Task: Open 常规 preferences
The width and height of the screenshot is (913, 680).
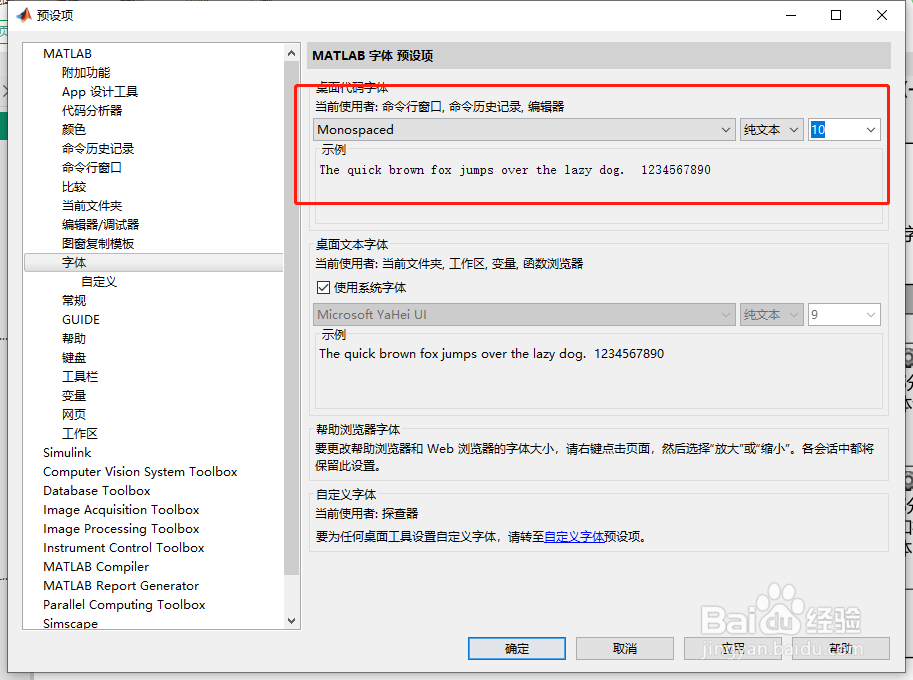Action: 74,300
